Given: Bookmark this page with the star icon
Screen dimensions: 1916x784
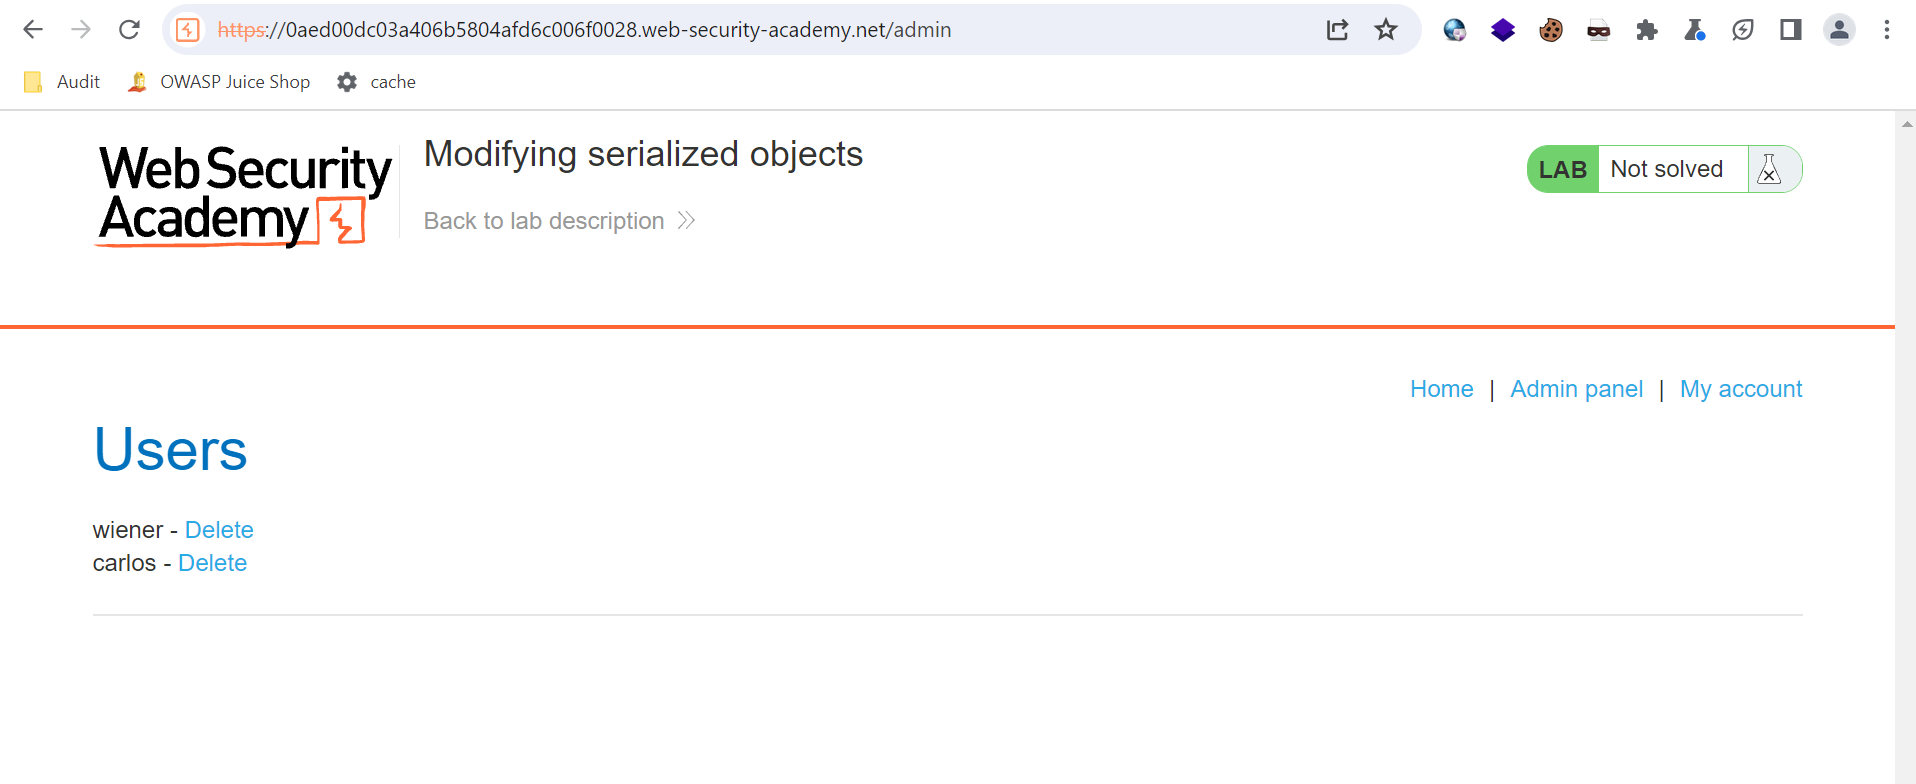Looking at the screenshot, I should pyautogui.click(x=1385, y=30).
